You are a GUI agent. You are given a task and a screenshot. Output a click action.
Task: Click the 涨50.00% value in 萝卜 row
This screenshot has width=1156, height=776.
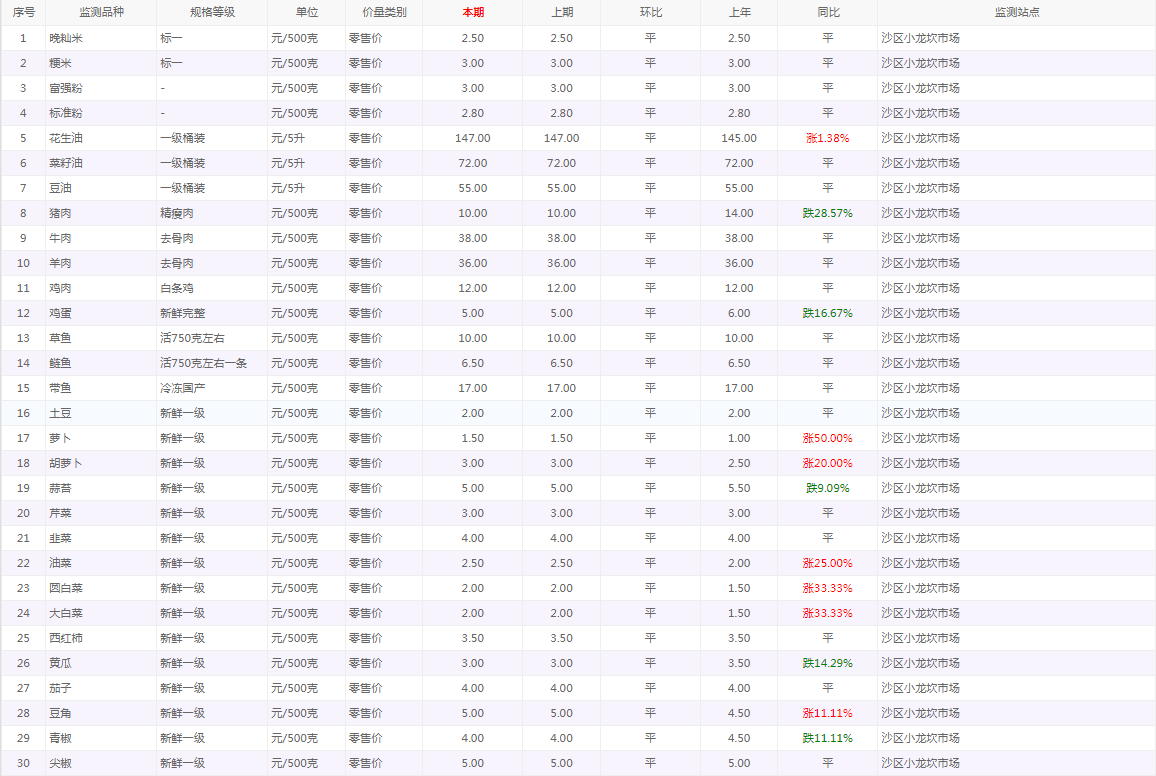point(827,438)
